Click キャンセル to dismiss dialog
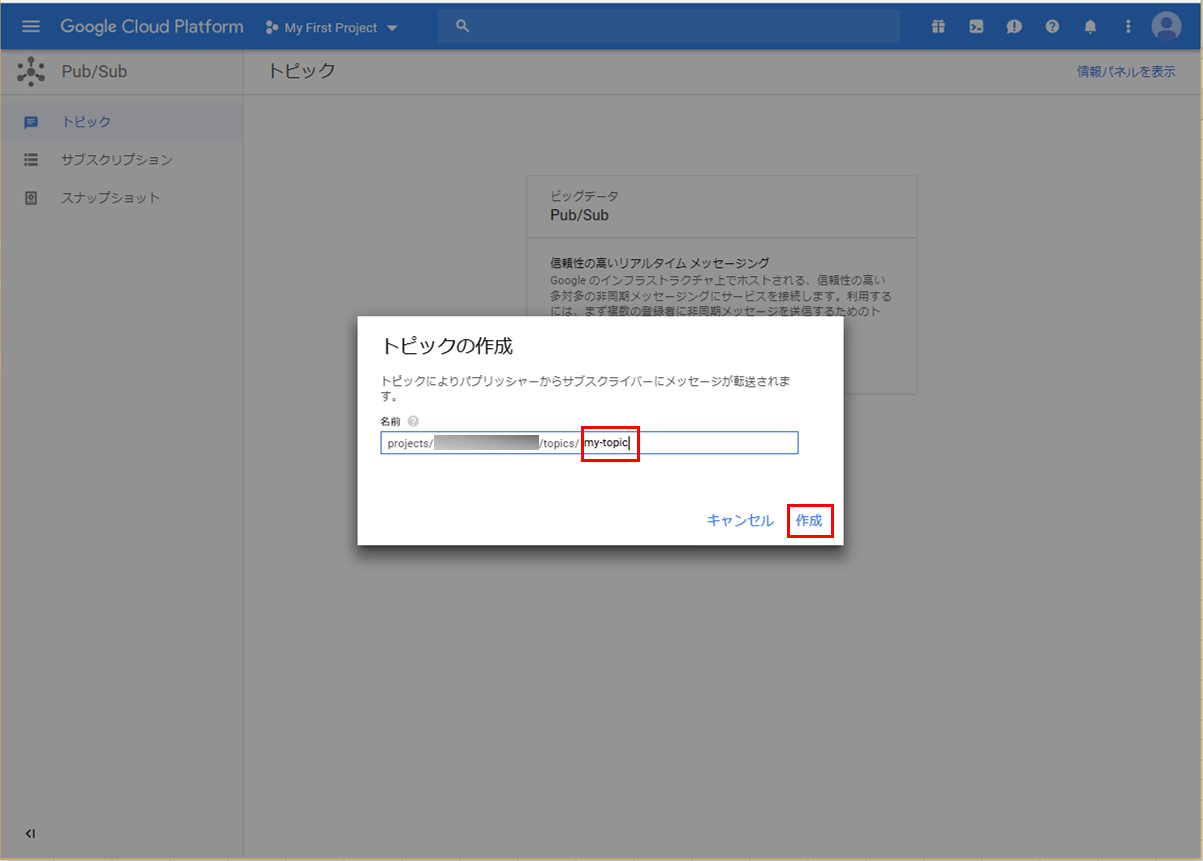The width and height of the screenshot is (1203, 861). [740, 521]
